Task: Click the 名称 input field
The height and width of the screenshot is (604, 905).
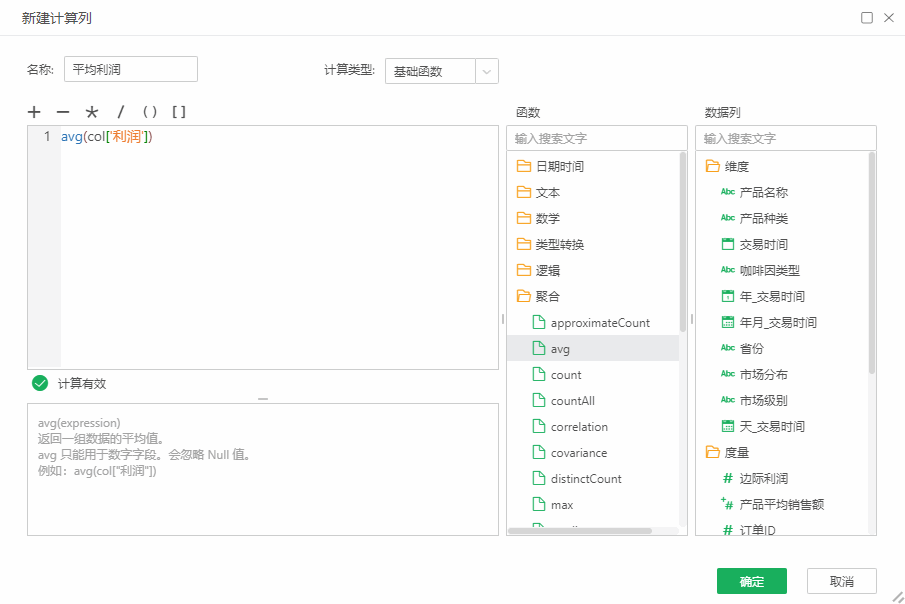Action: point(131,69)
